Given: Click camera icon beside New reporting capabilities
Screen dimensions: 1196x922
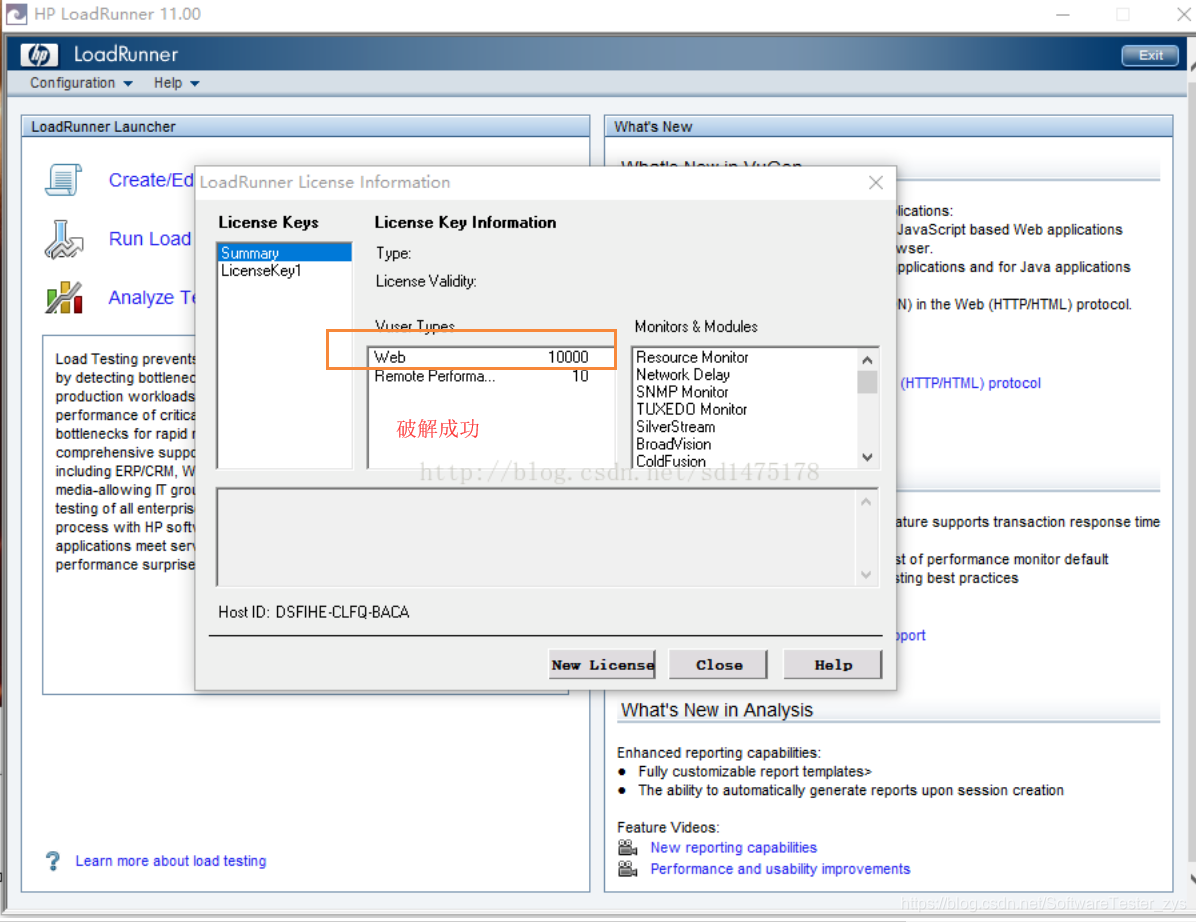Looking at the screenshot, I should 628,847.
